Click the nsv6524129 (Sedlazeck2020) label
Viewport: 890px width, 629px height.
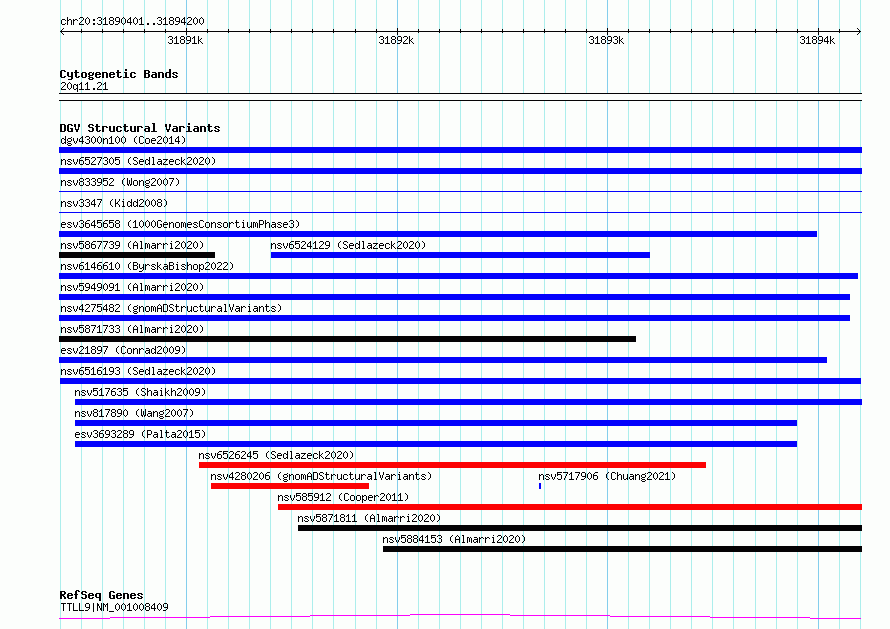click(x=348, y=245)
